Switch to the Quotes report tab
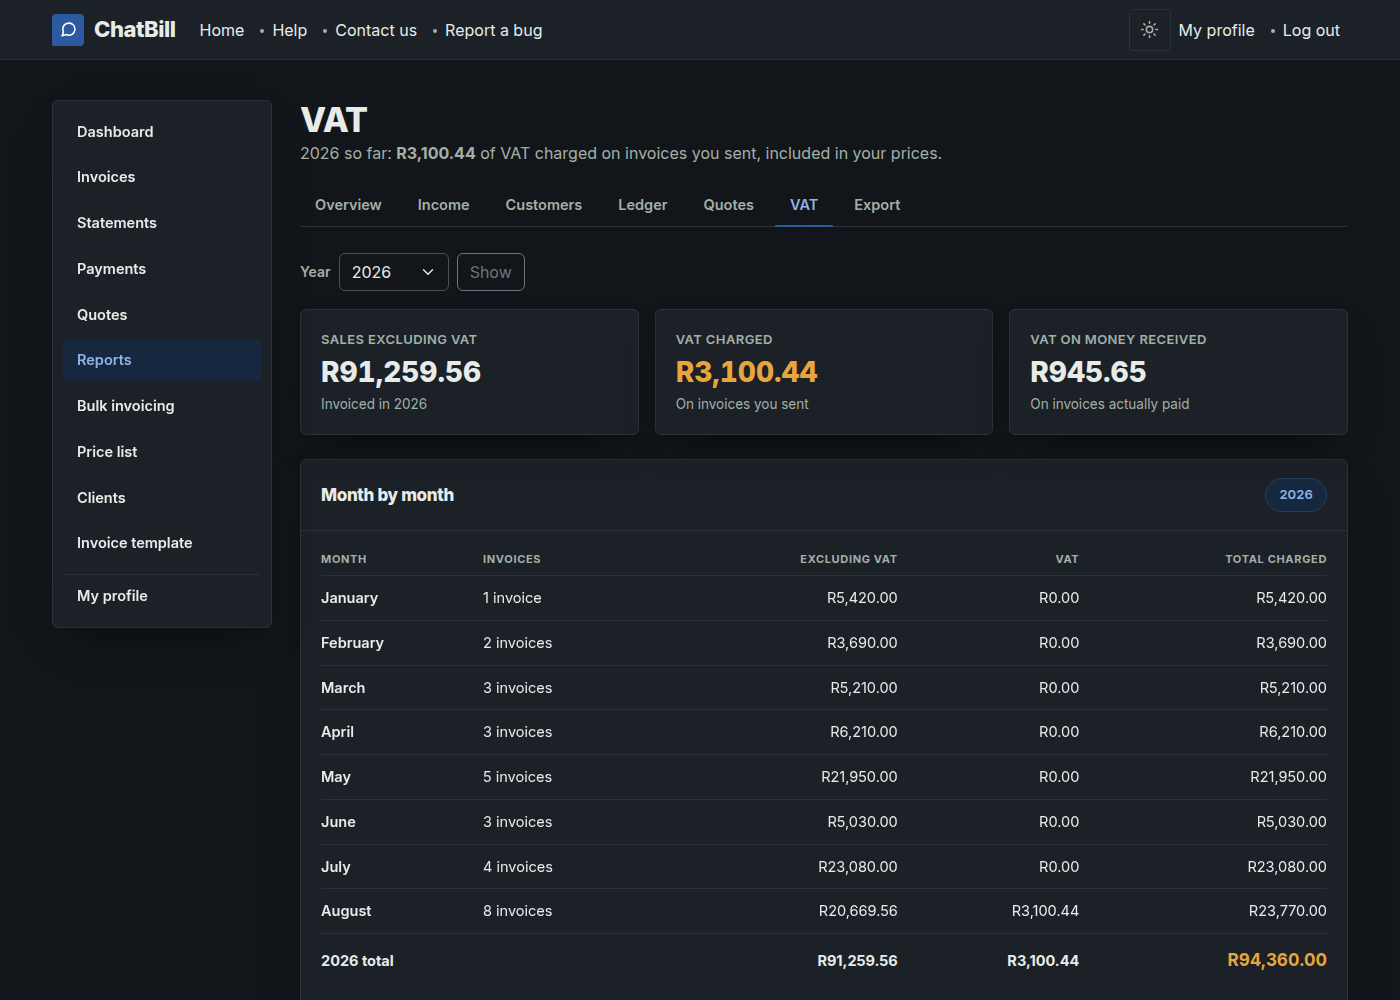The height and width of the screenshot is (1000, 1400). 729,205
